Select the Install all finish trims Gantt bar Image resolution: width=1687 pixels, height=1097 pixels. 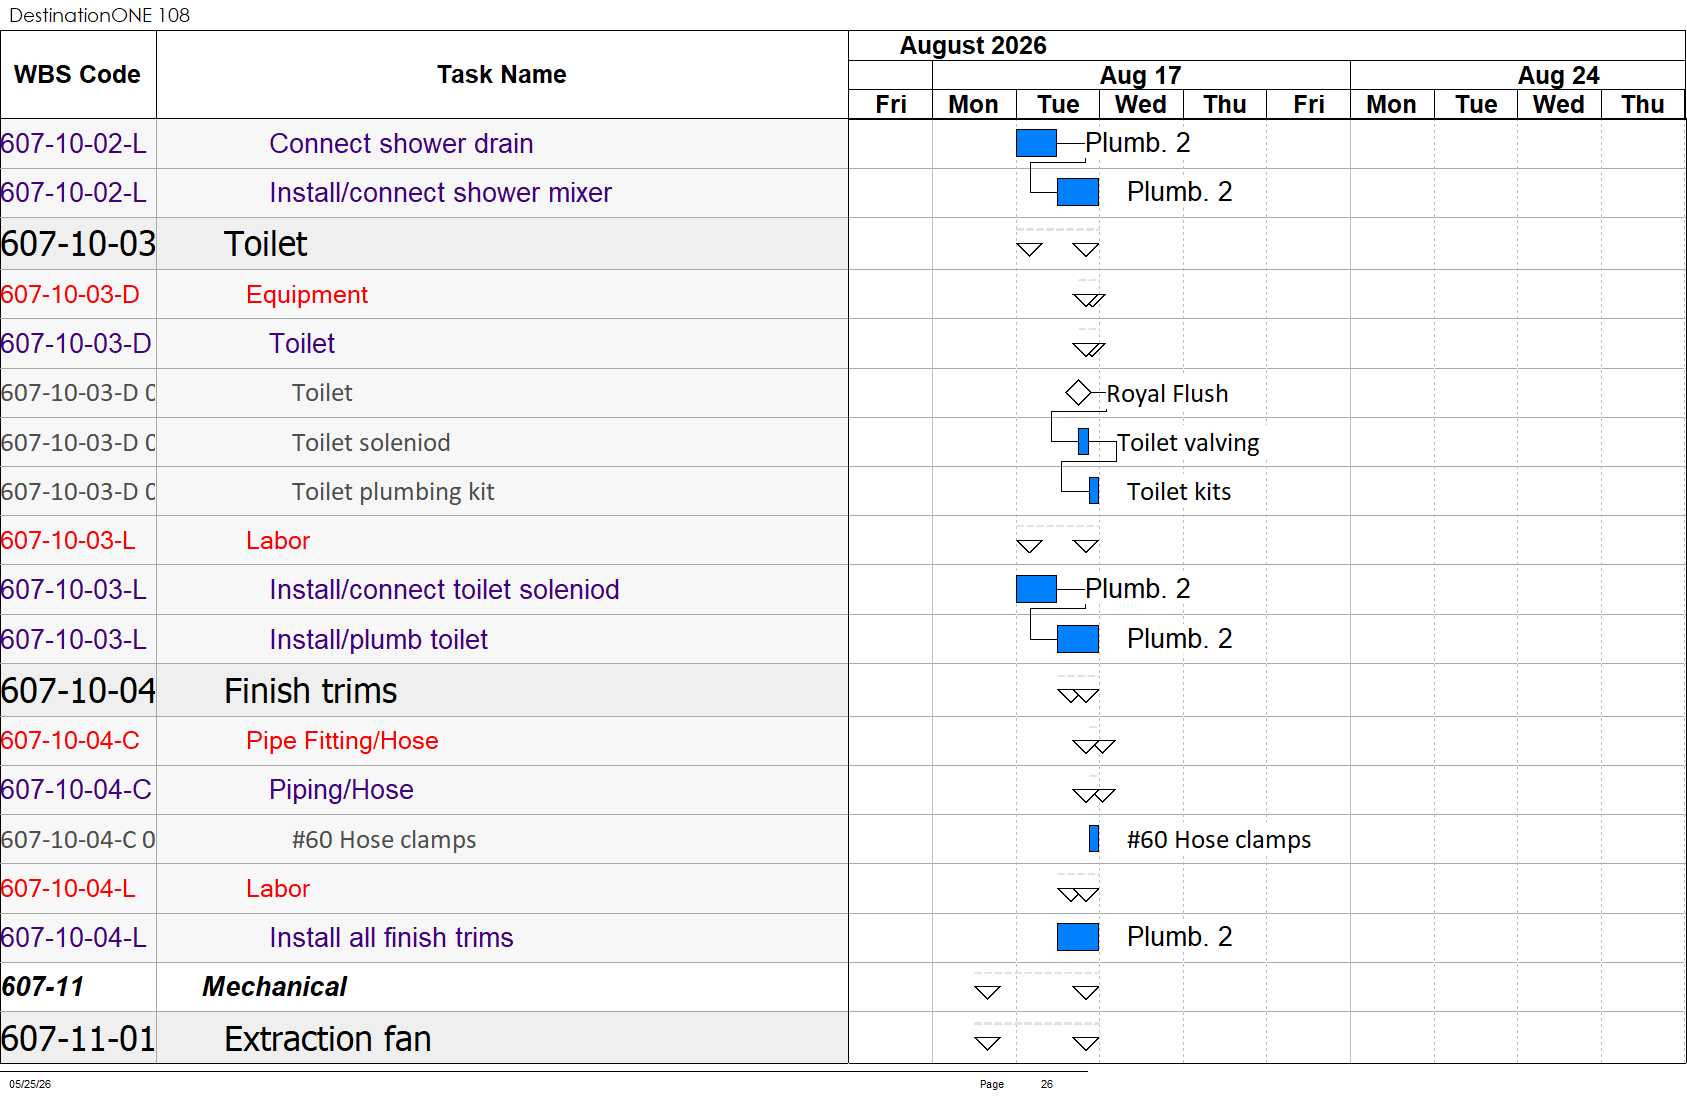click(x=1078, y=936)
